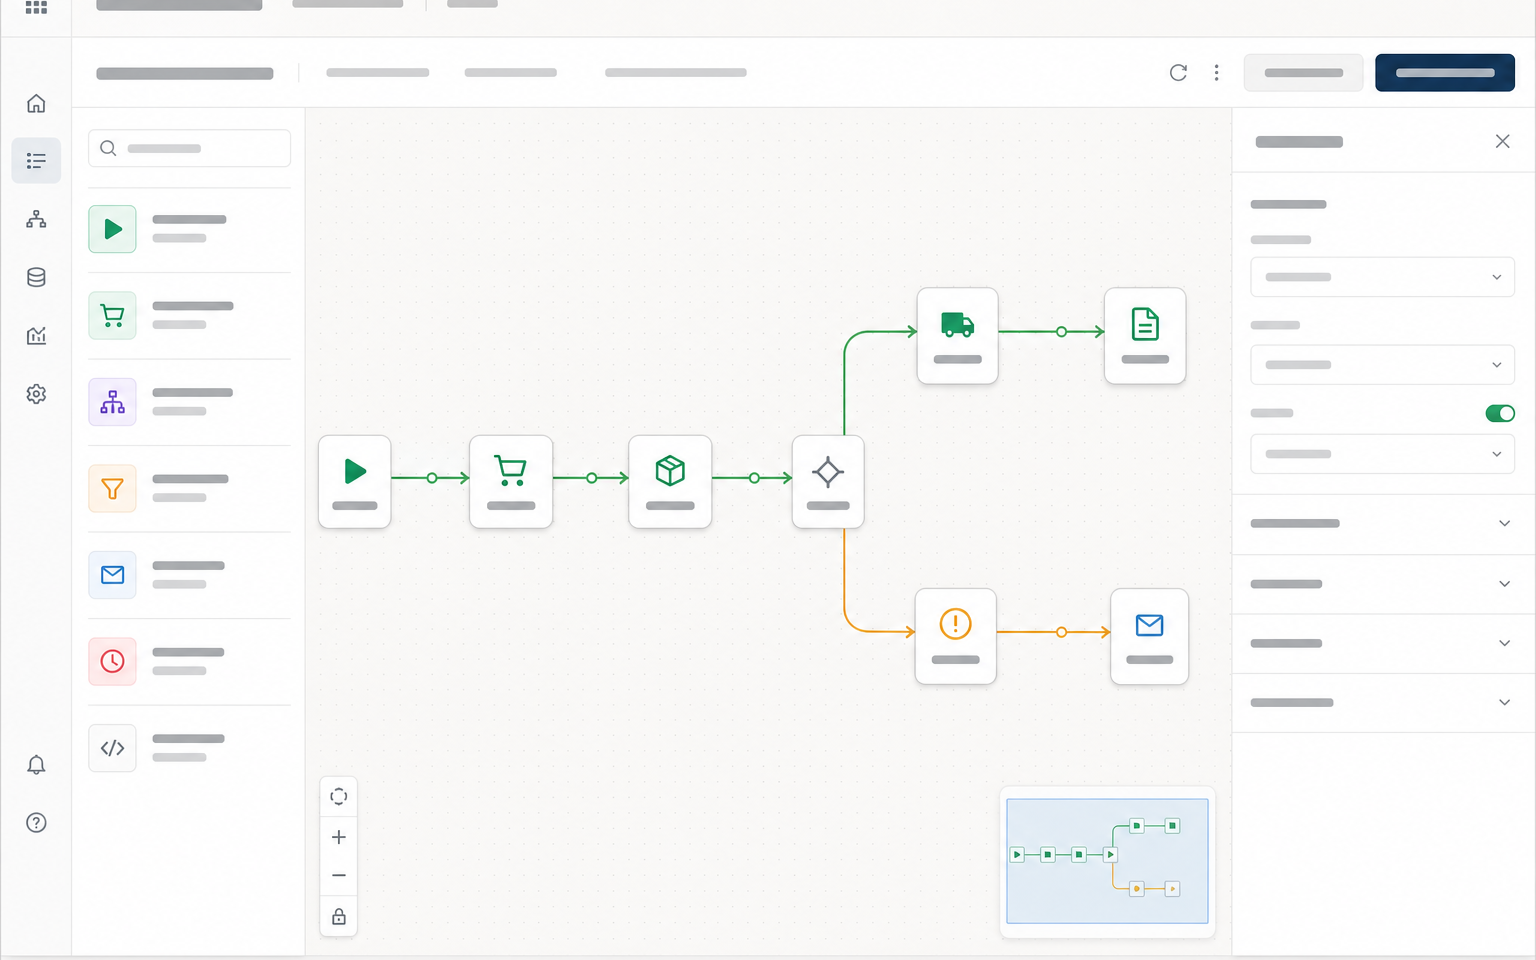The width and height of the screenshot is (1536, 960).
Task: Click connector midpoint between box and decision nodes
Action: [754, 478]
